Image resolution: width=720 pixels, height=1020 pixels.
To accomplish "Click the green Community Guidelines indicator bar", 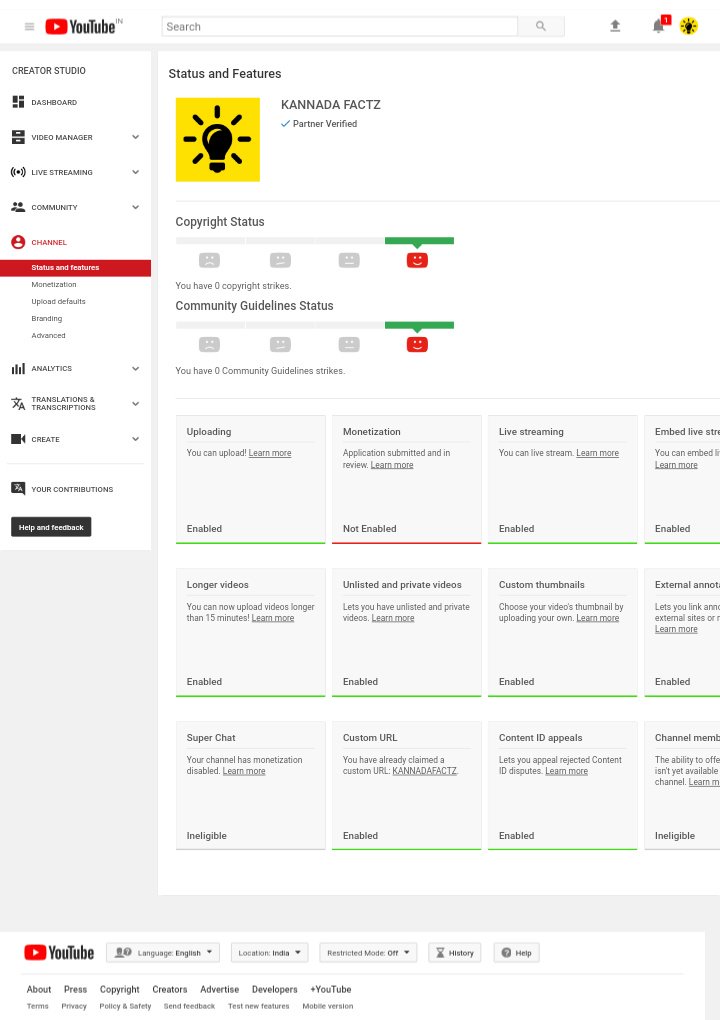I will pos(420,325).
